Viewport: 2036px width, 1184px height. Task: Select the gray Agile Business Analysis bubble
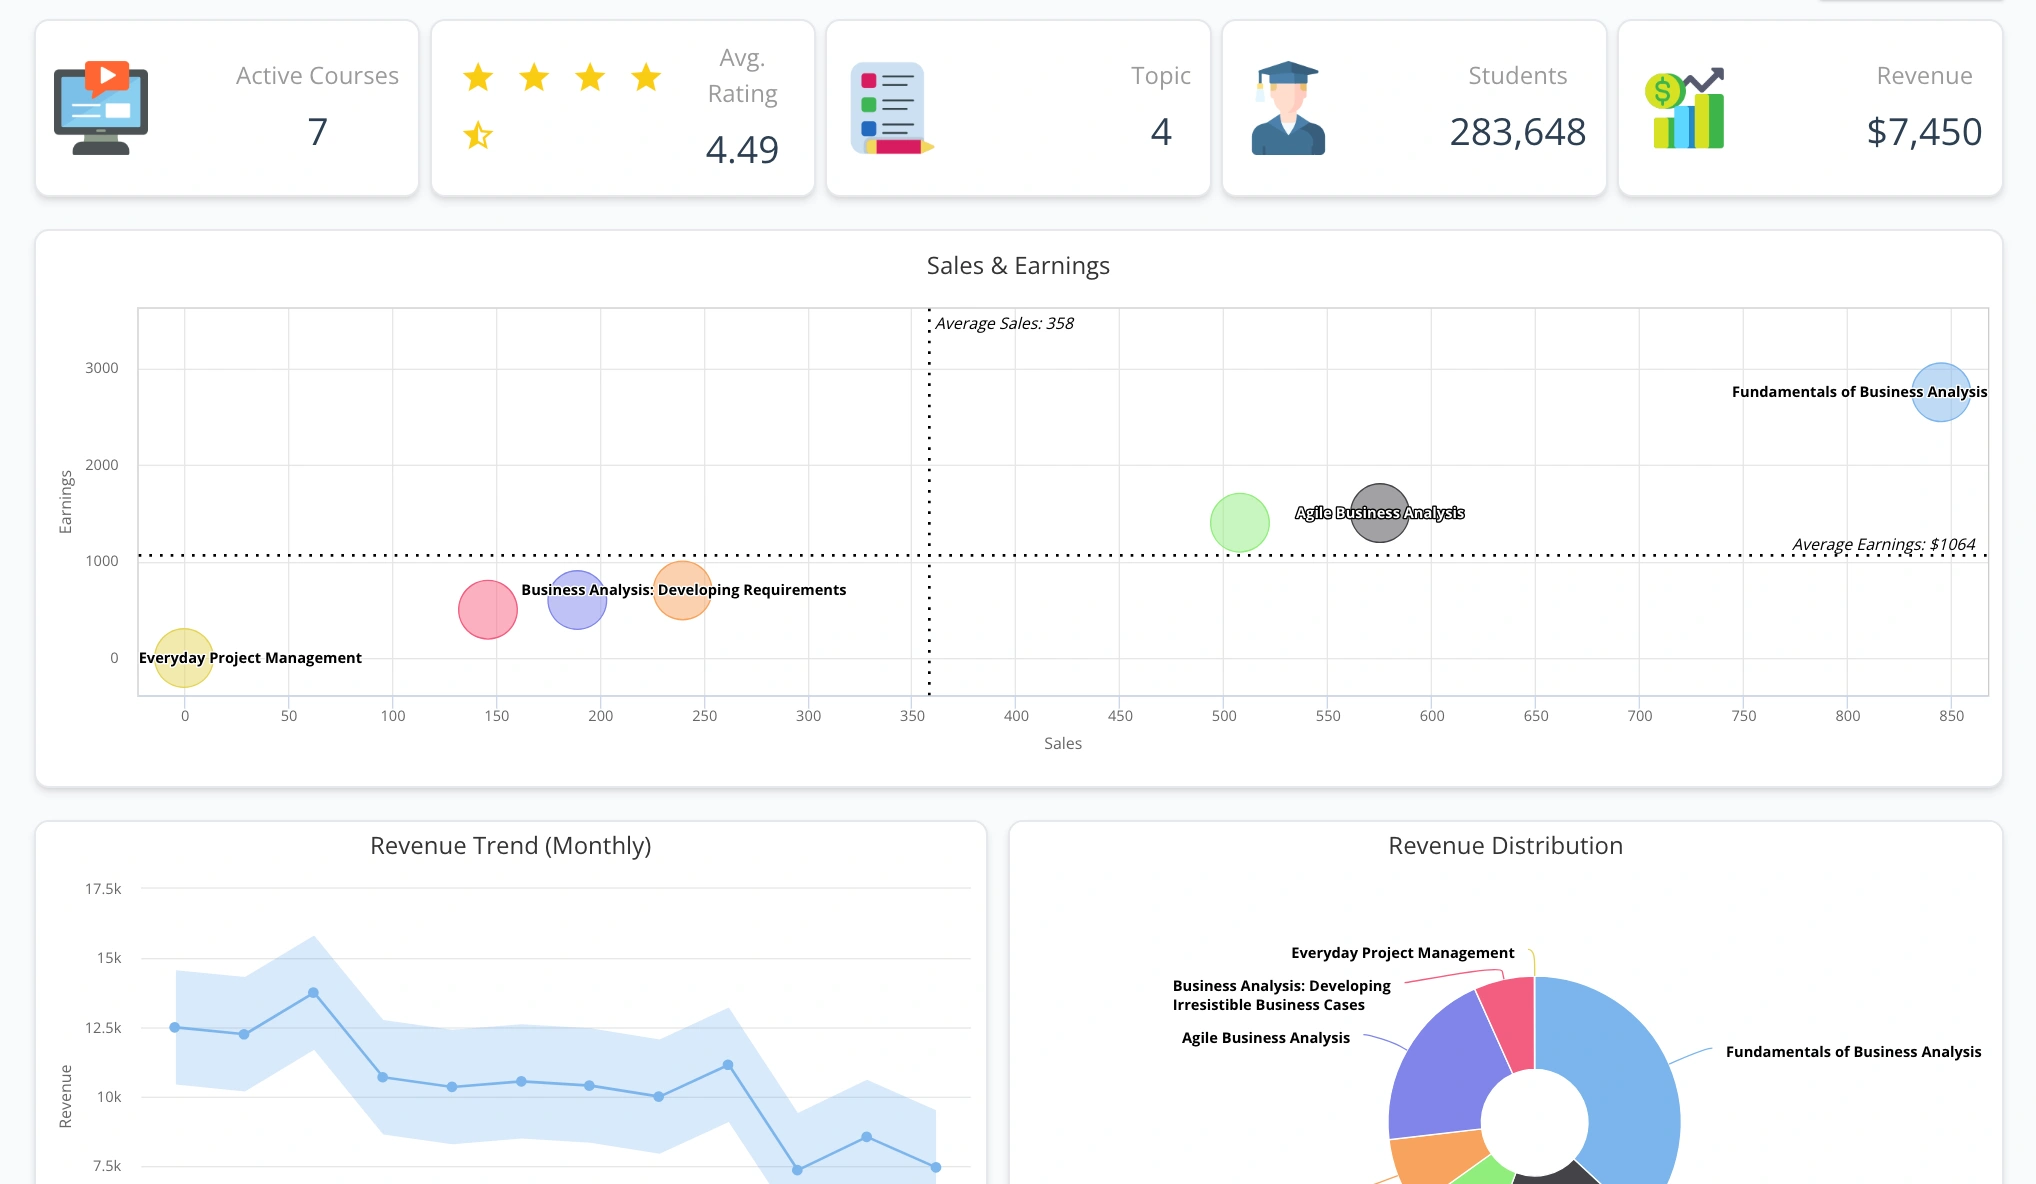(1379, 513)
